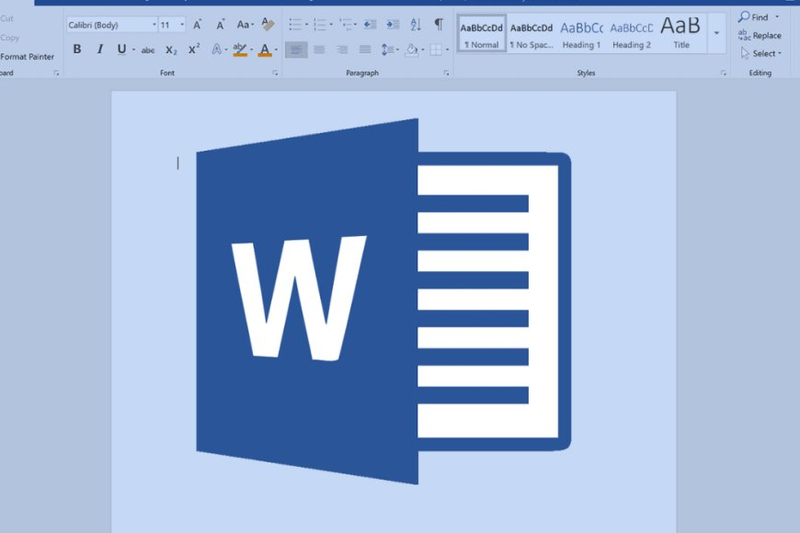Viewport: 800px width, 533px height.
Task: Click the Bullets list icon
Action: pos(295,24)
